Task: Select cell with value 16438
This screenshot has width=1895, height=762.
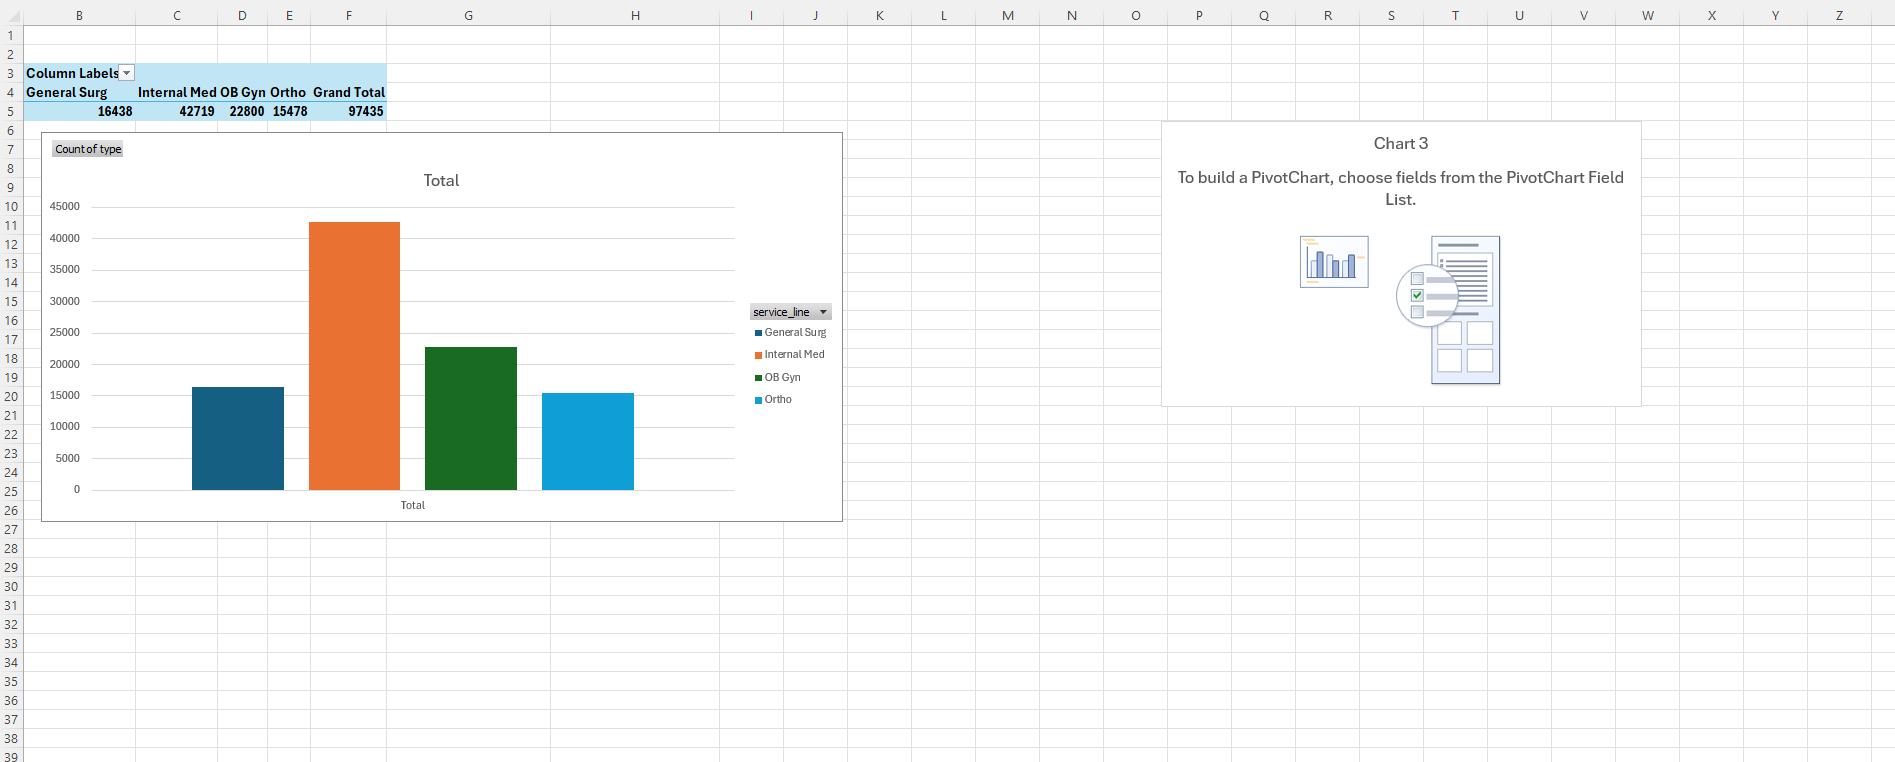Action: [x=80, y=111]
